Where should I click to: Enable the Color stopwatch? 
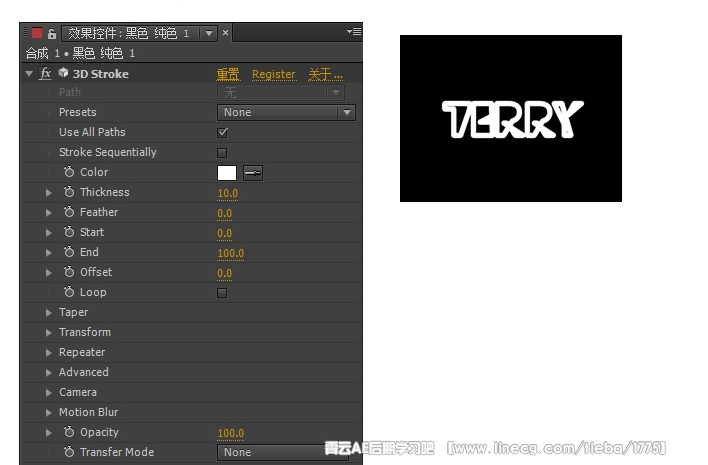(69, 172)
